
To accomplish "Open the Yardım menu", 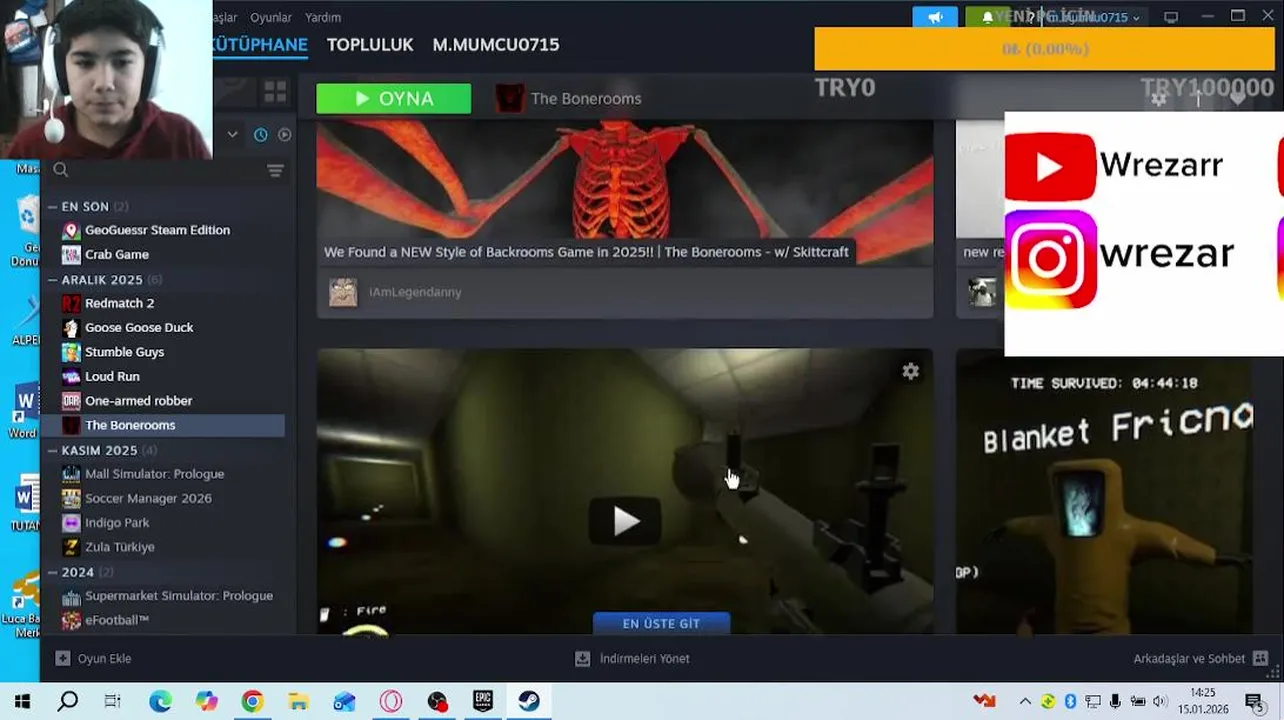I will (323, 17).
